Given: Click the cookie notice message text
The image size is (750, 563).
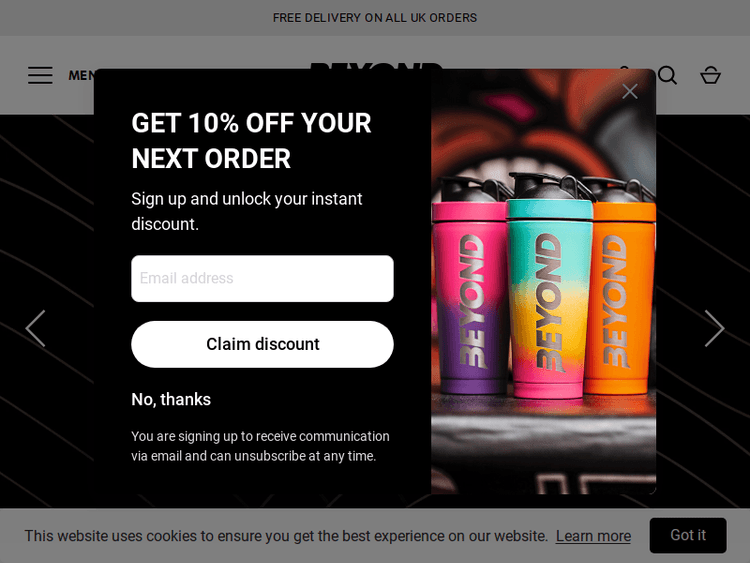Looking at the screenshot, I should [x=286, y=536].
